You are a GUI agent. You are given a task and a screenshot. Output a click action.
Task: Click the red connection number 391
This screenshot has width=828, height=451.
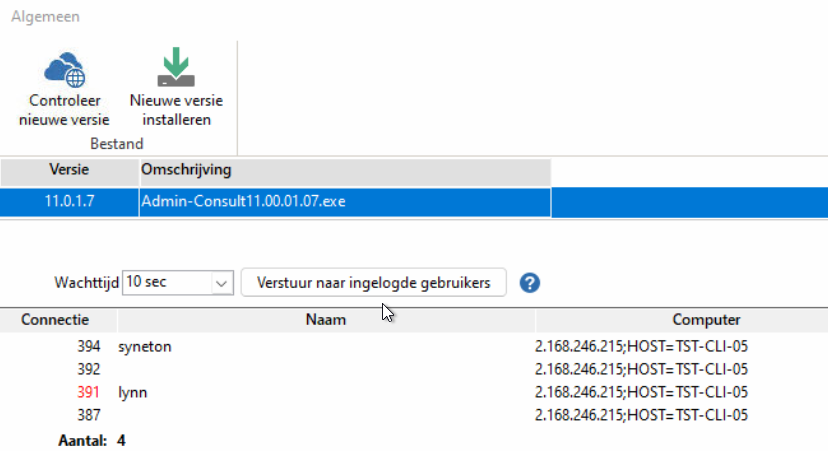[x=87, y=393]
